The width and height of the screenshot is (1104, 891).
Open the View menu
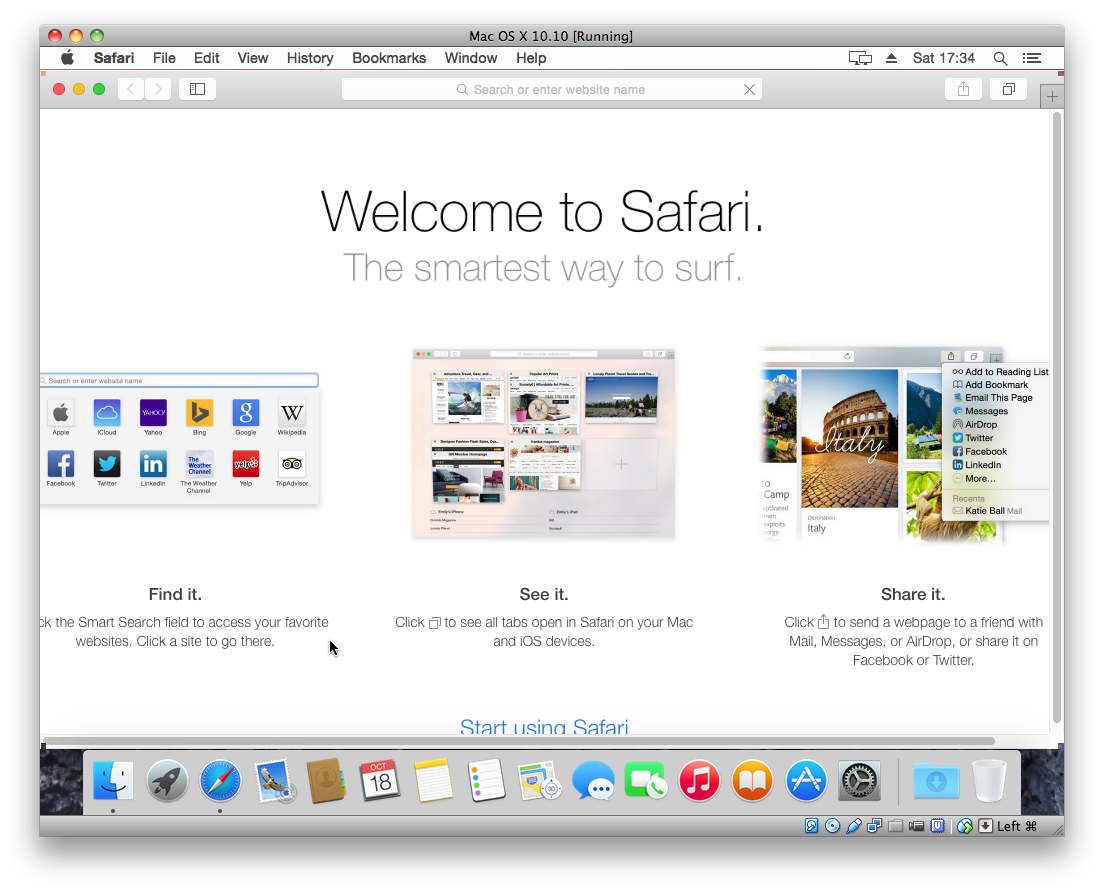(253, 58)
